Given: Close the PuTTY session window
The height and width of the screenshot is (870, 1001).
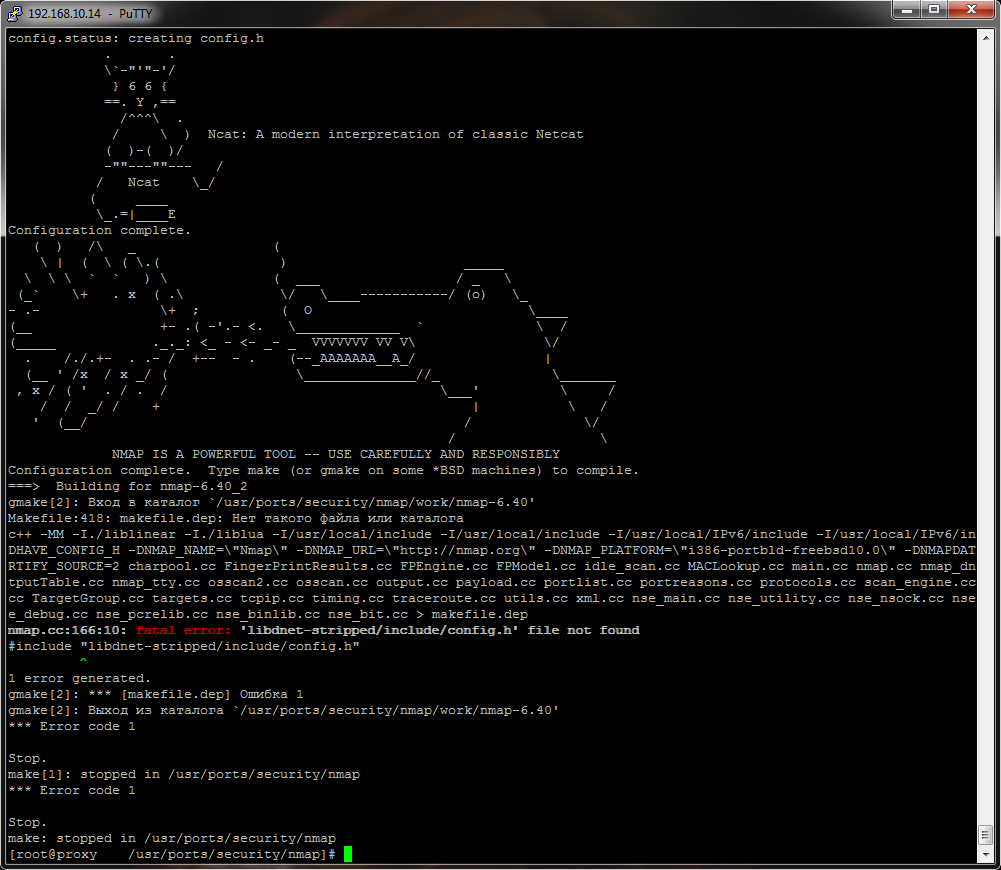Looking at the screenshot, I should pyautogui.click(x=972, y=10).
